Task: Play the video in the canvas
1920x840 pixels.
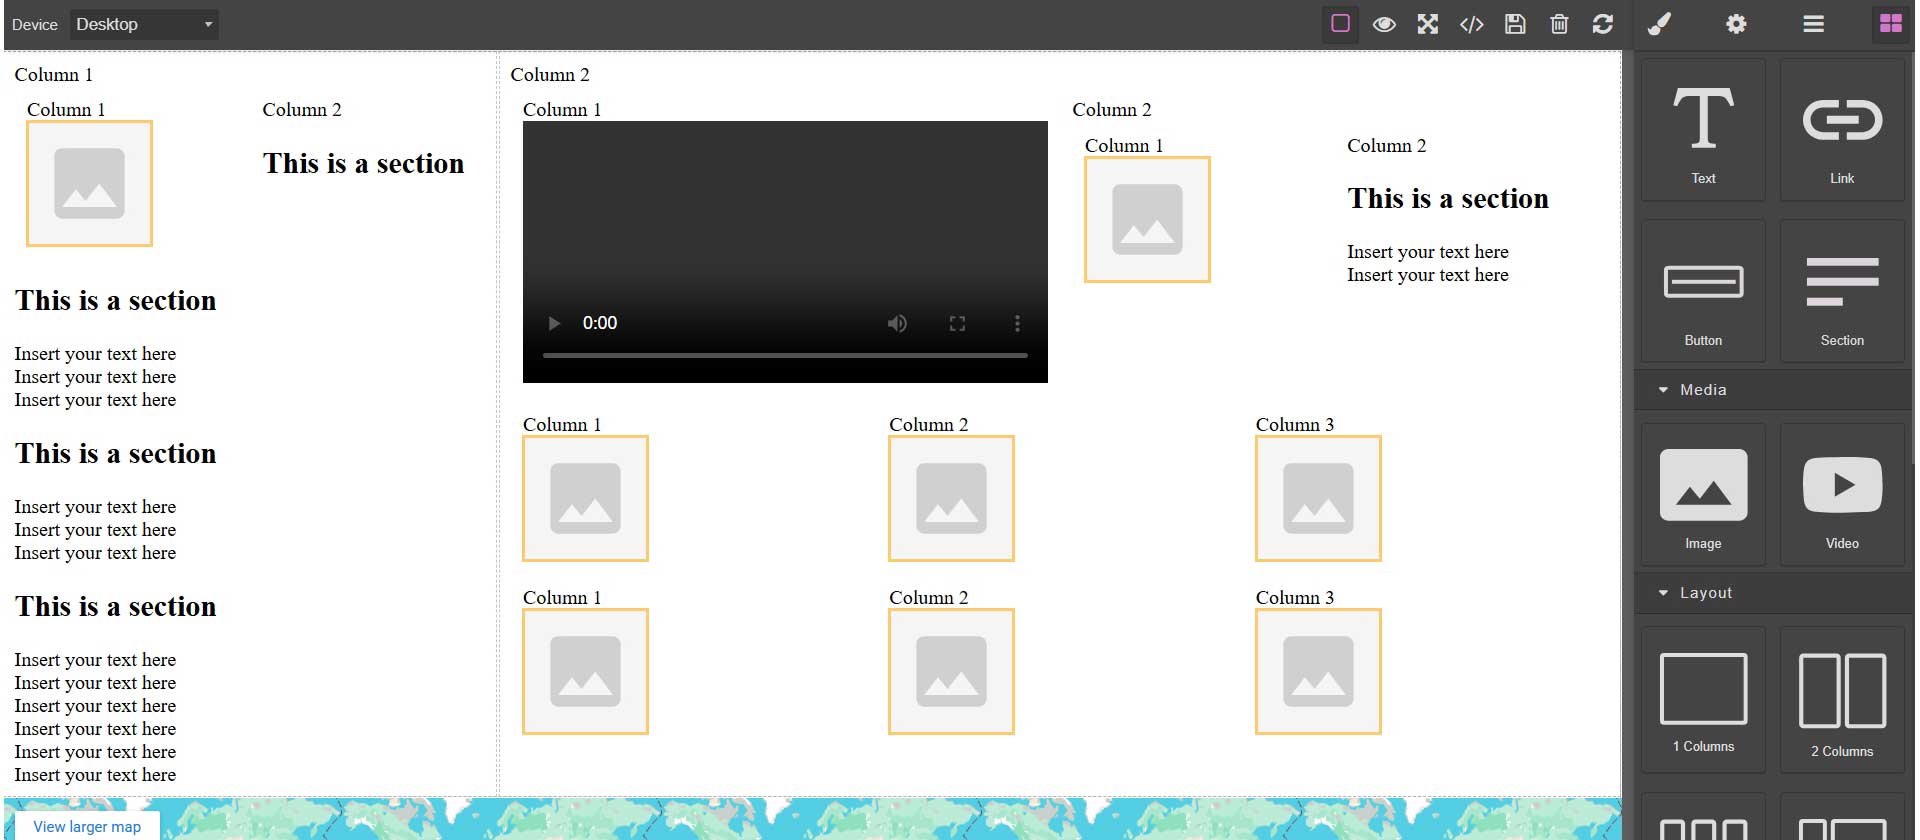Action: [x=554, y=323]
